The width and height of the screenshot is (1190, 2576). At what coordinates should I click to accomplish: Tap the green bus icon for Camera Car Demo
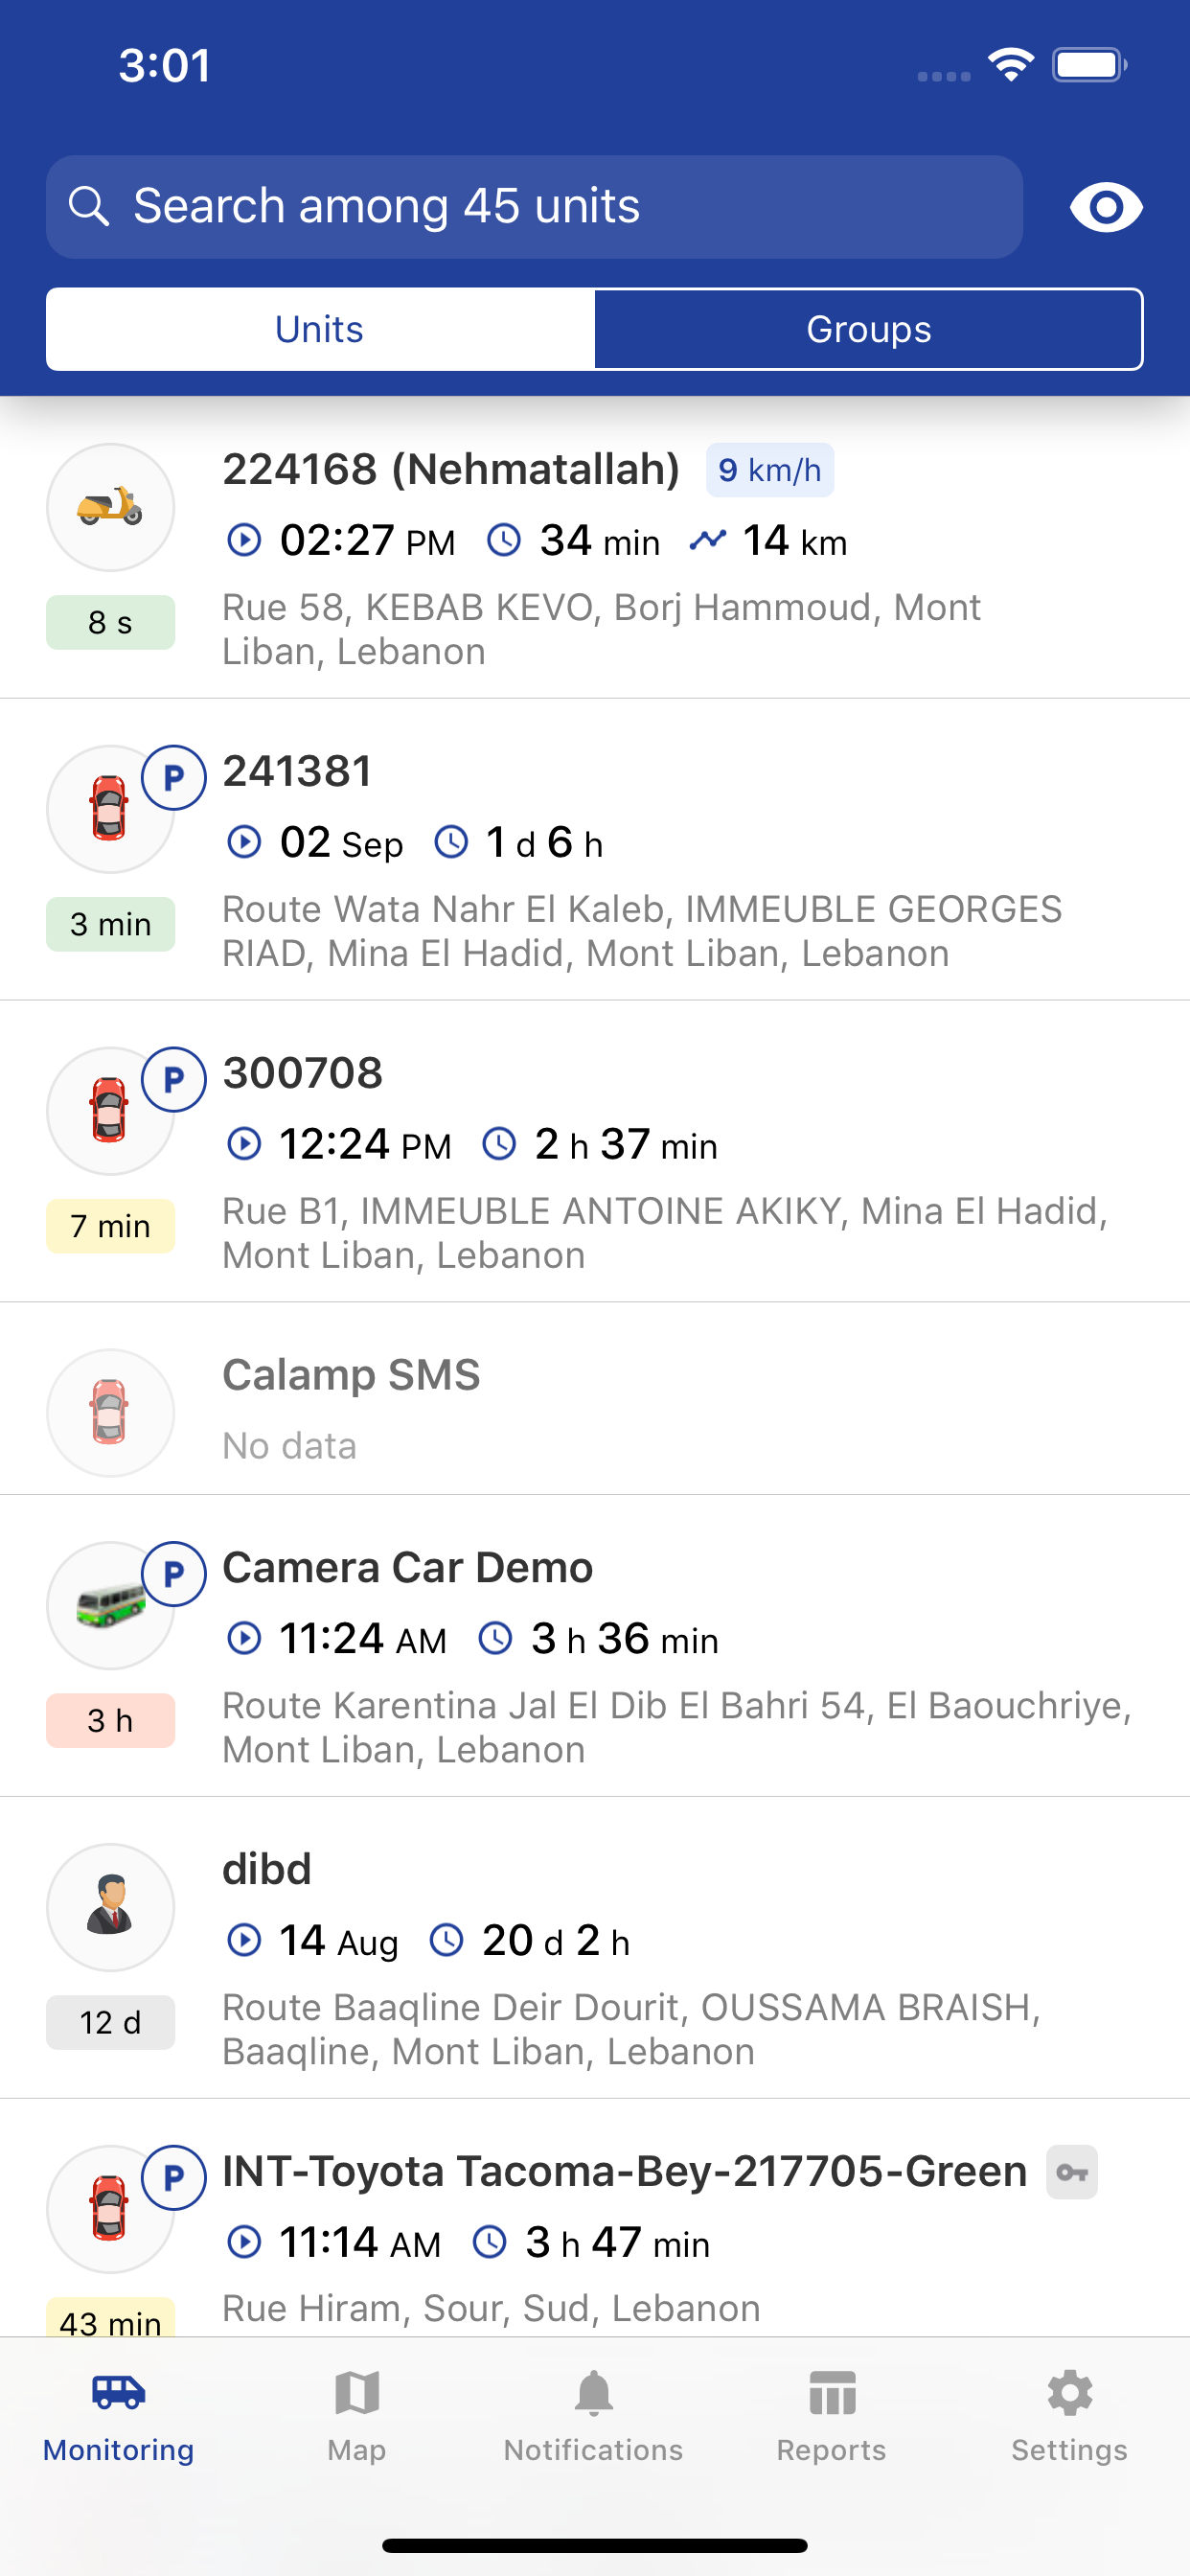click(110, 1605)
